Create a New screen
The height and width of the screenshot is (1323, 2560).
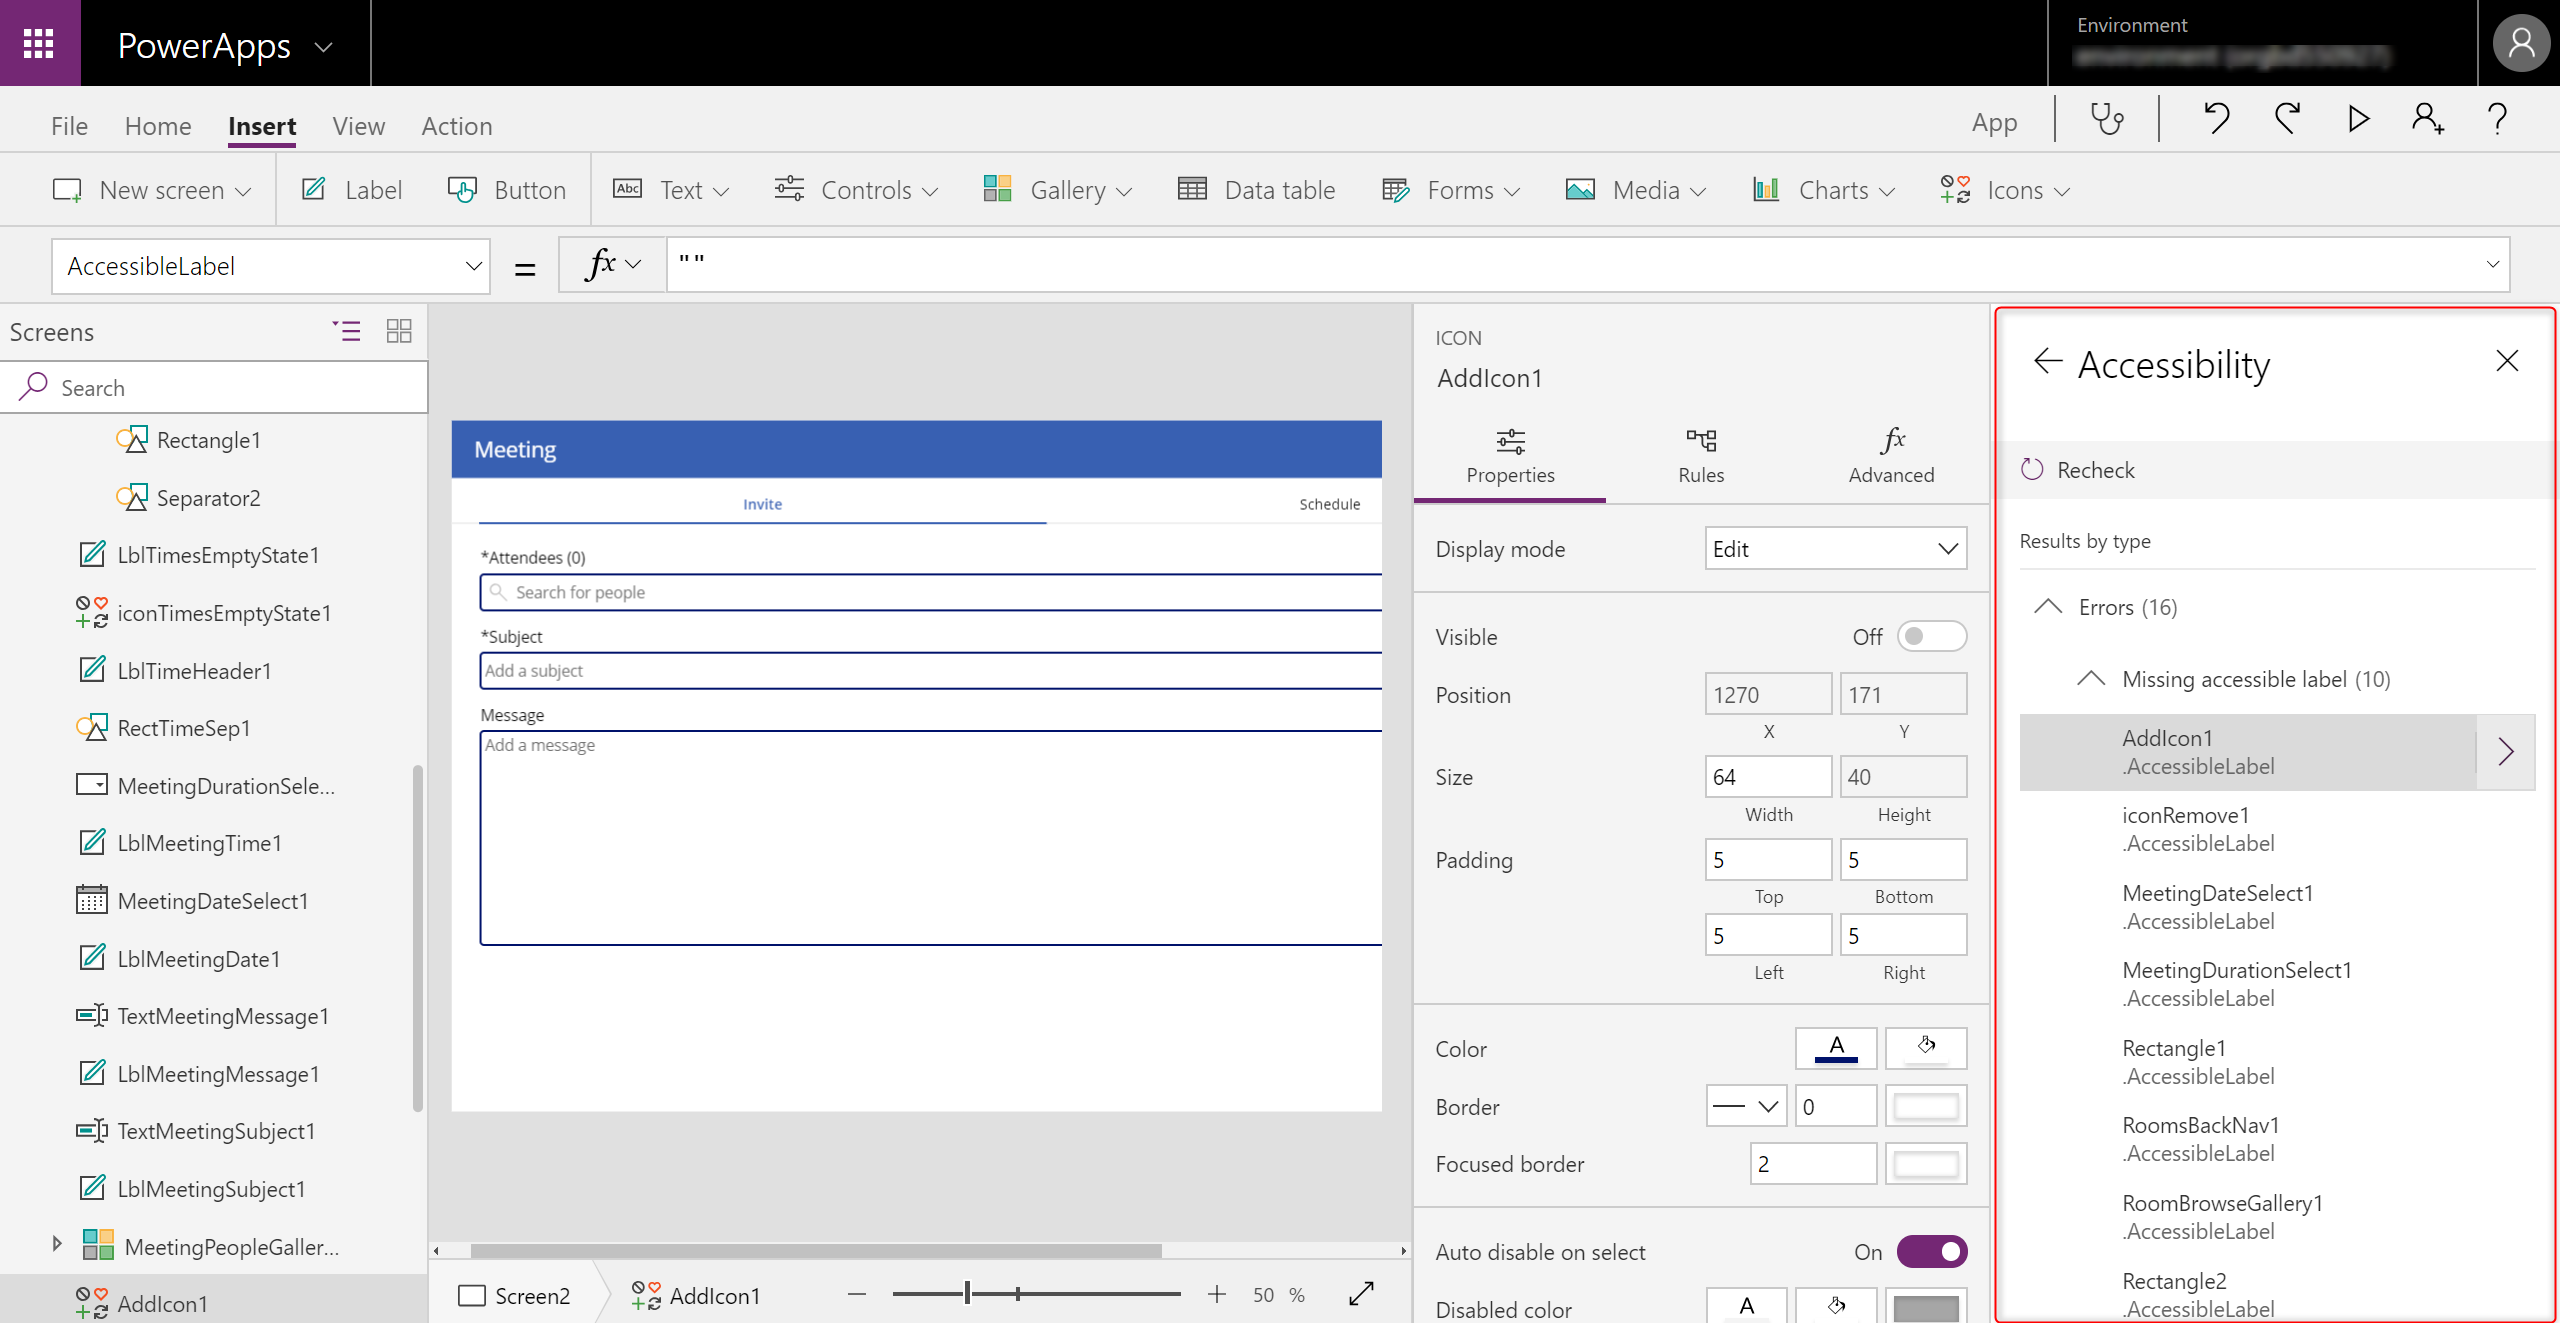(x=152, y=190)
